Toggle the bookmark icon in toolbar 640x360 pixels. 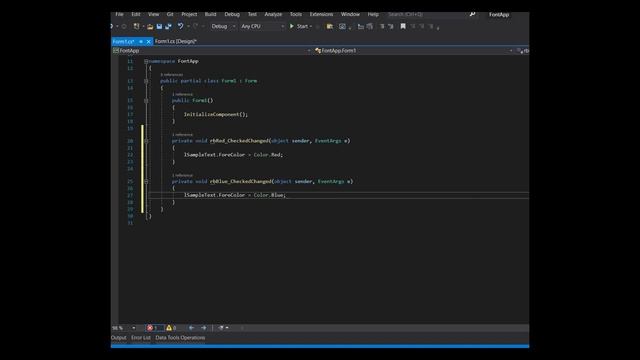[403, 26]
